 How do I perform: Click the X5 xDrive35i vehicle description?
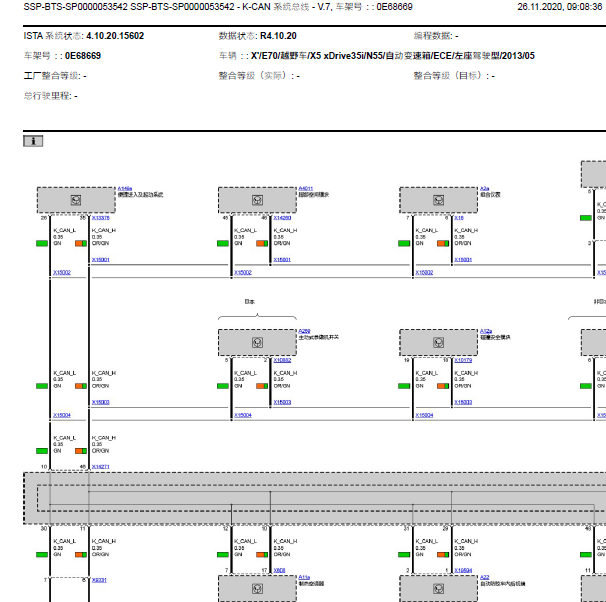pyautogui.click(x=393, y=56)
